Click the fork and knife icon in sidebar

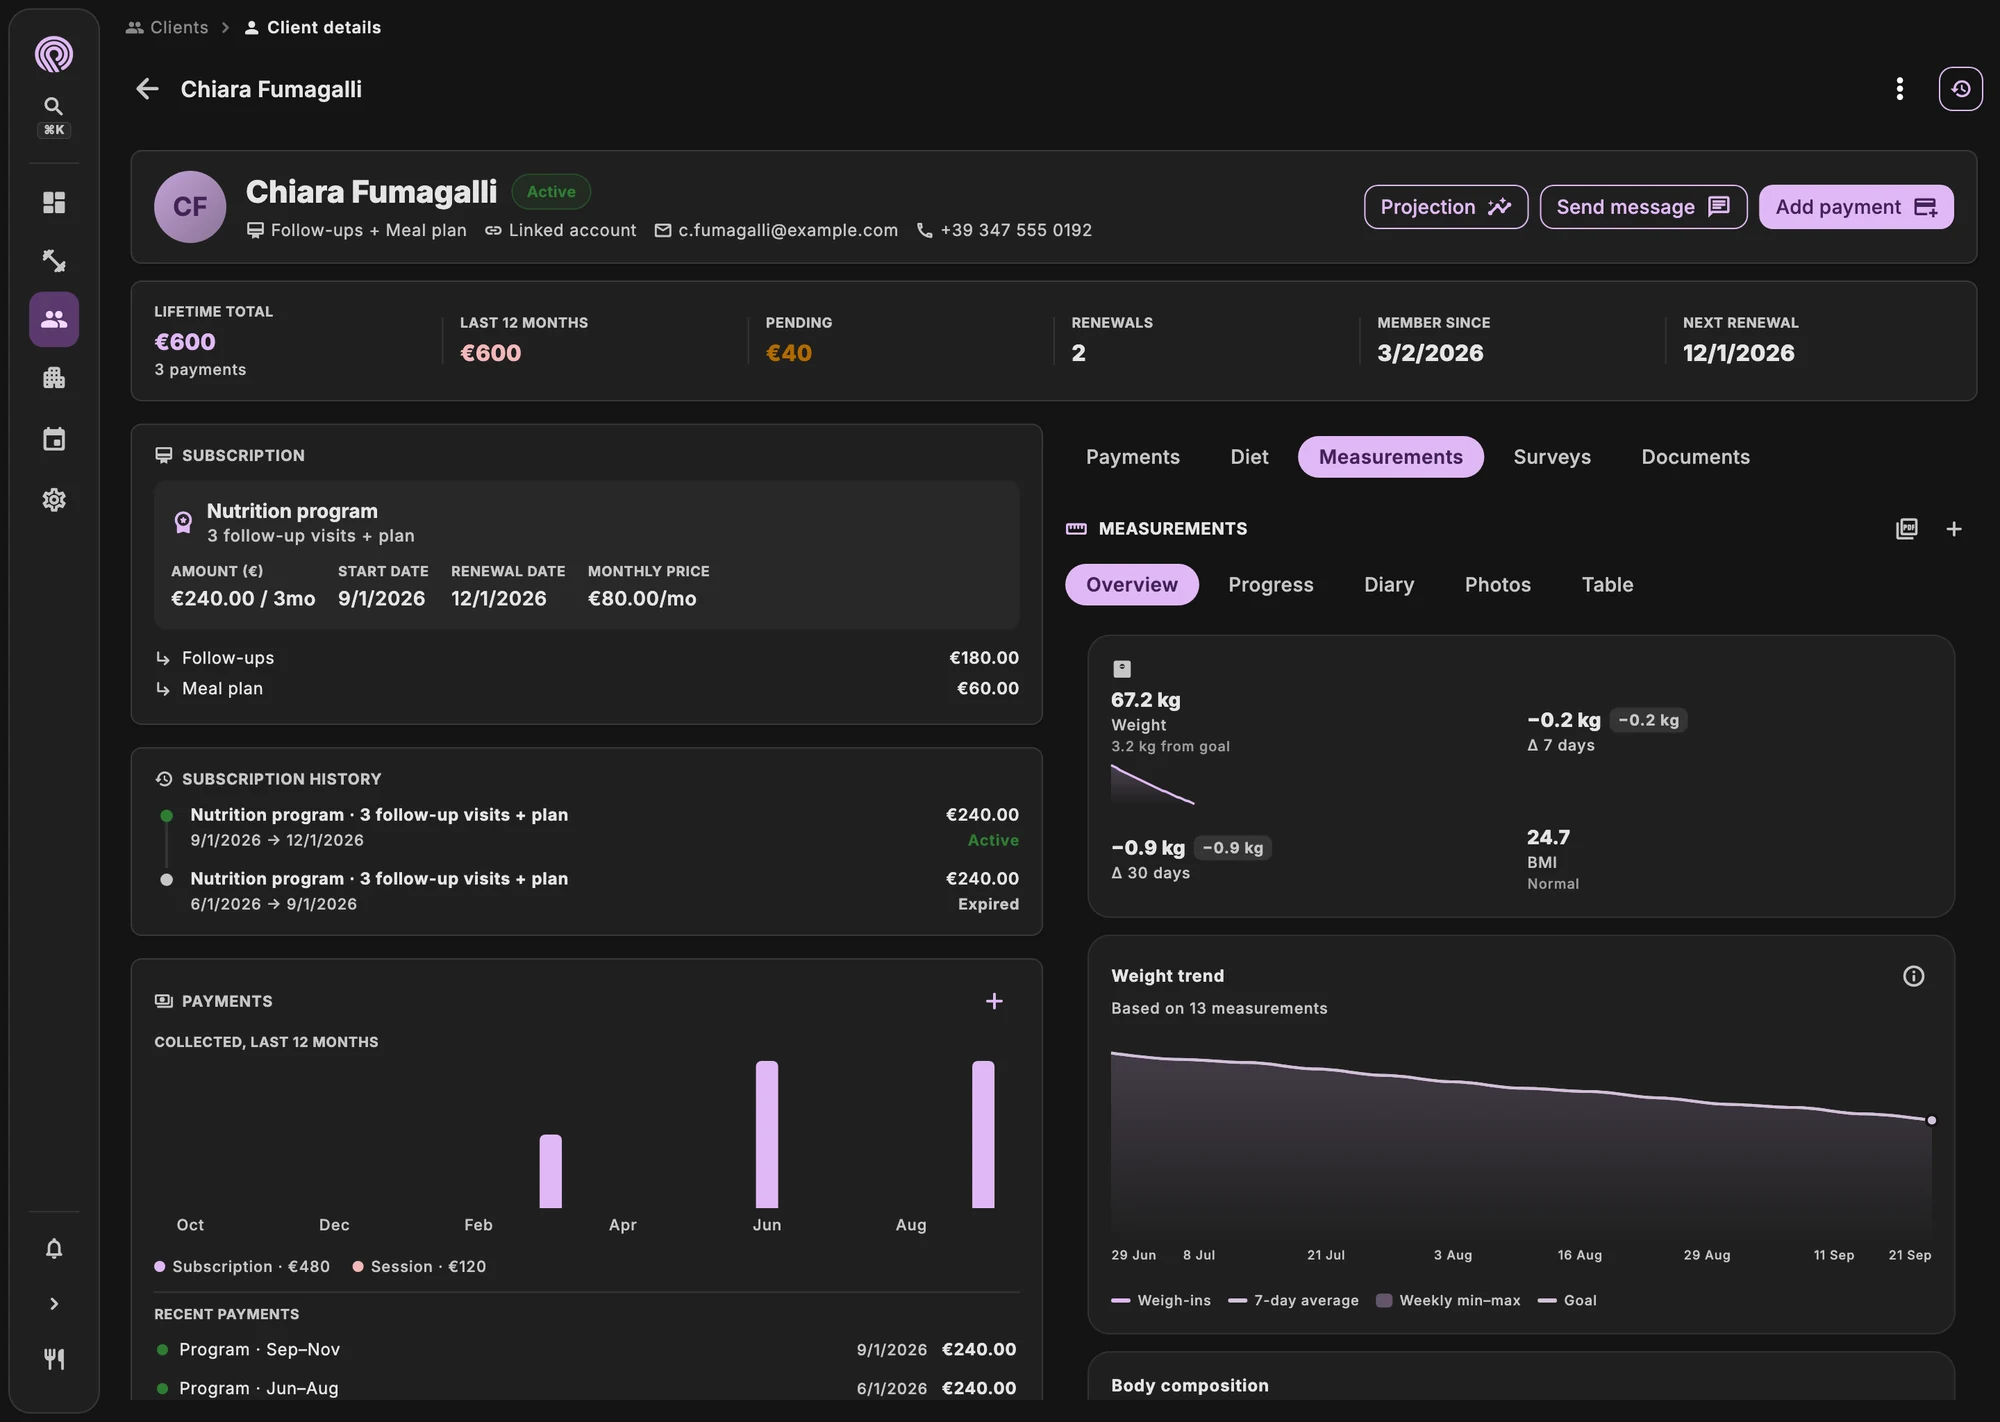54,1359
